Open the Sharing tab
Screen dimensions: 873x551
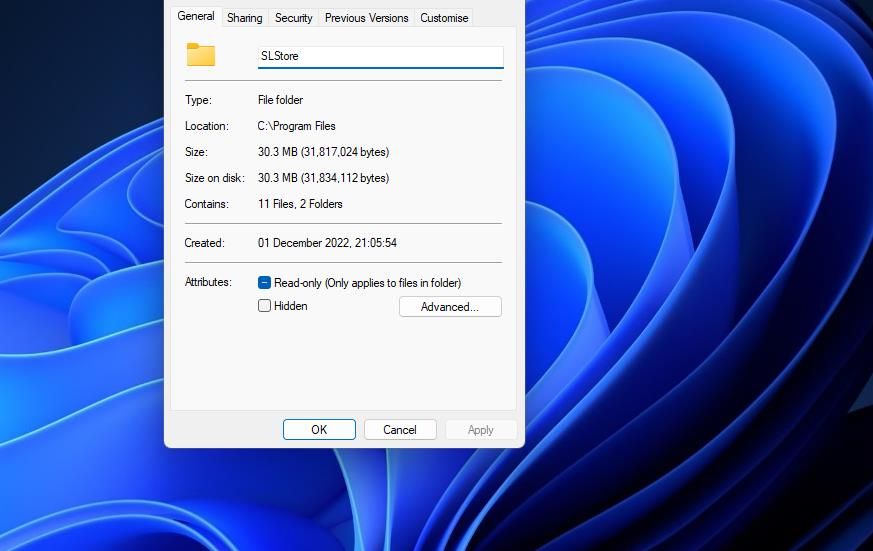tap(244, 18)
